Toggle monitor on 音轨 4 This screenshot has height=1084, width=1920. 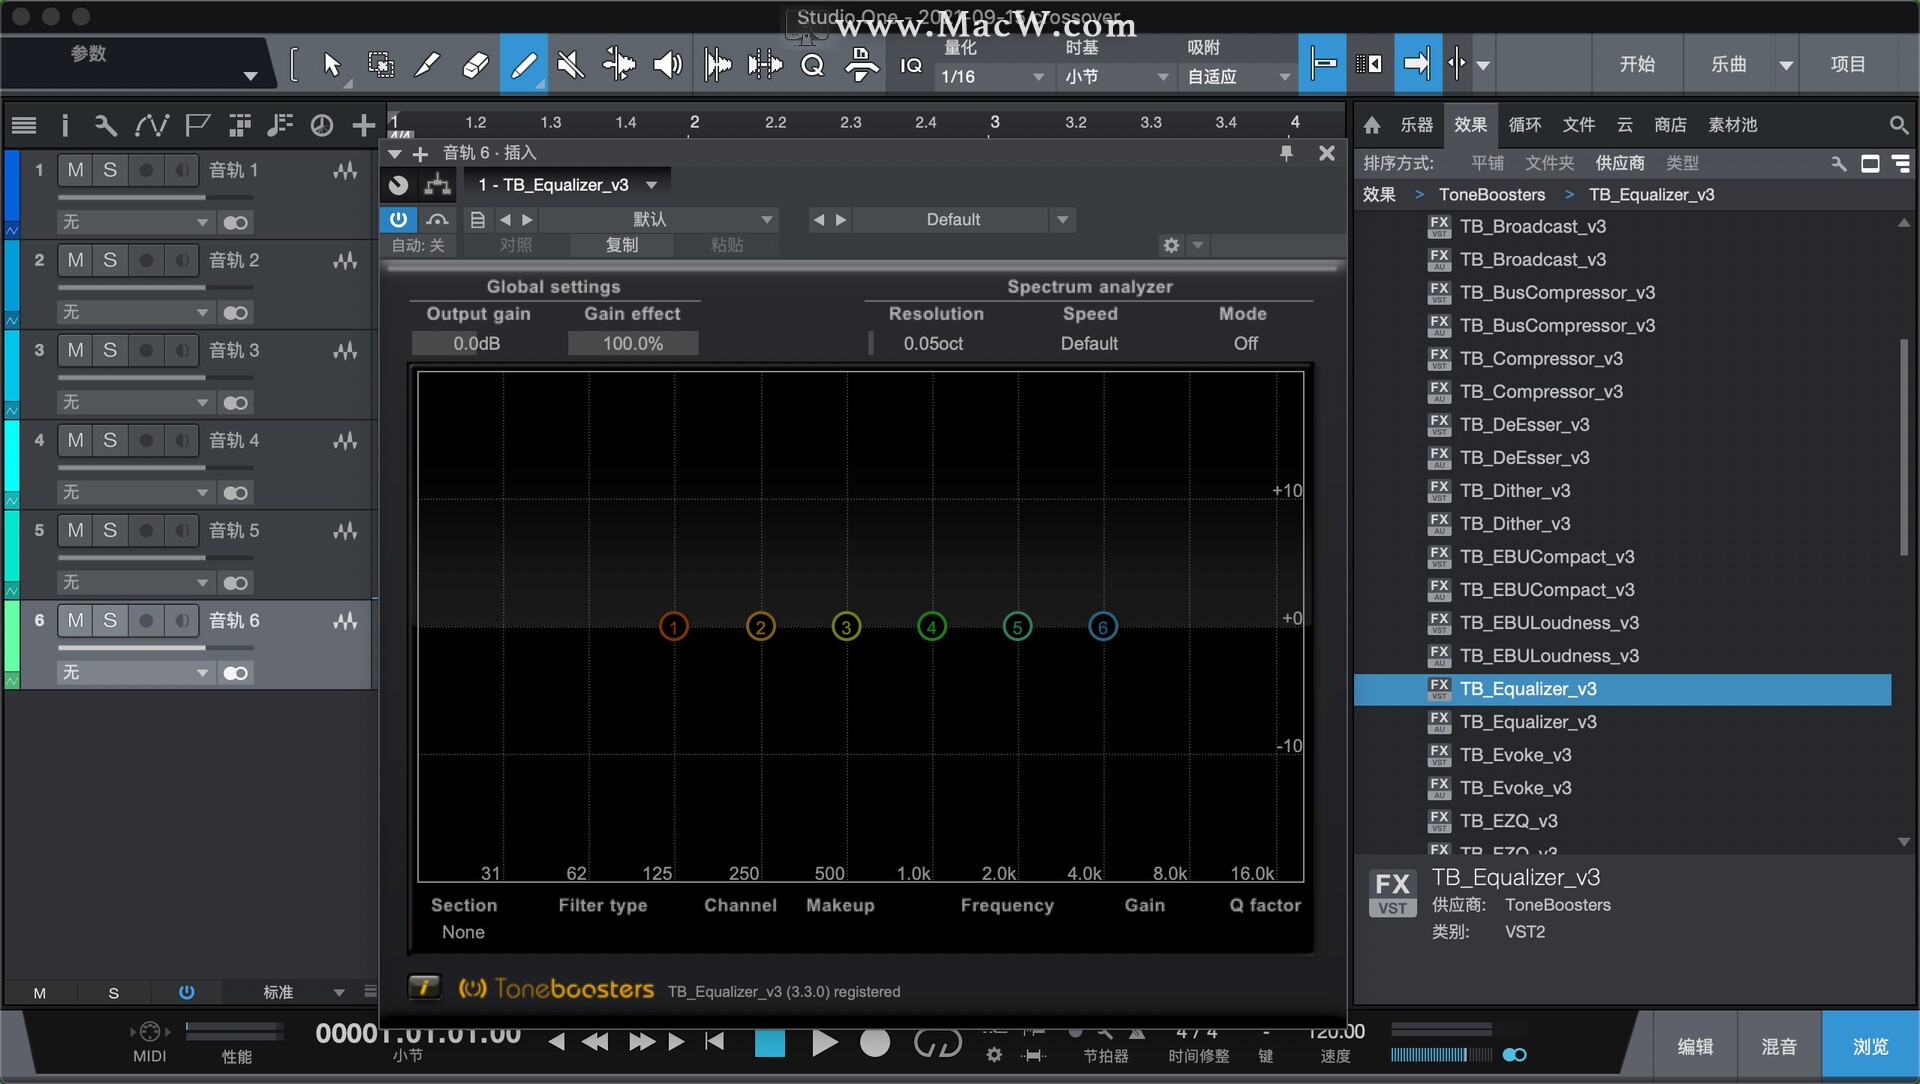[x=181, y=440]
